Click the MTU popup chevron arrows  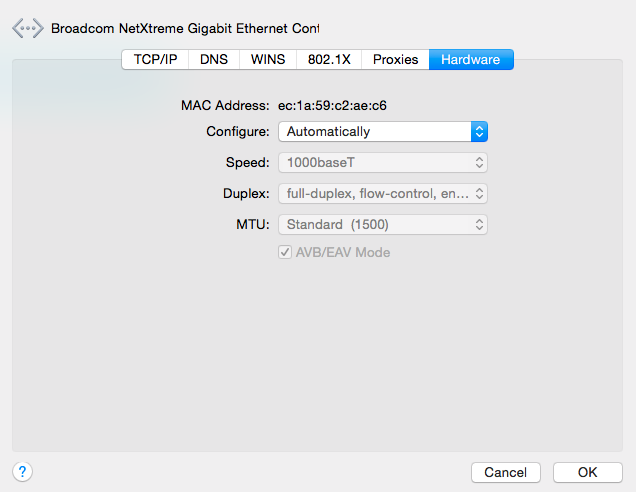click(479, 224)
